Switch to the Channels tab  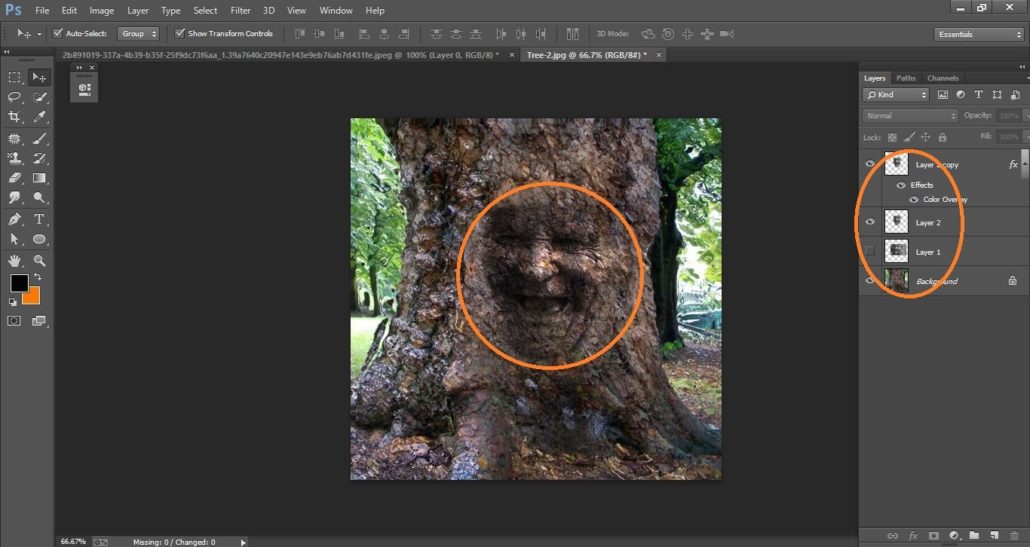[943, 78]
